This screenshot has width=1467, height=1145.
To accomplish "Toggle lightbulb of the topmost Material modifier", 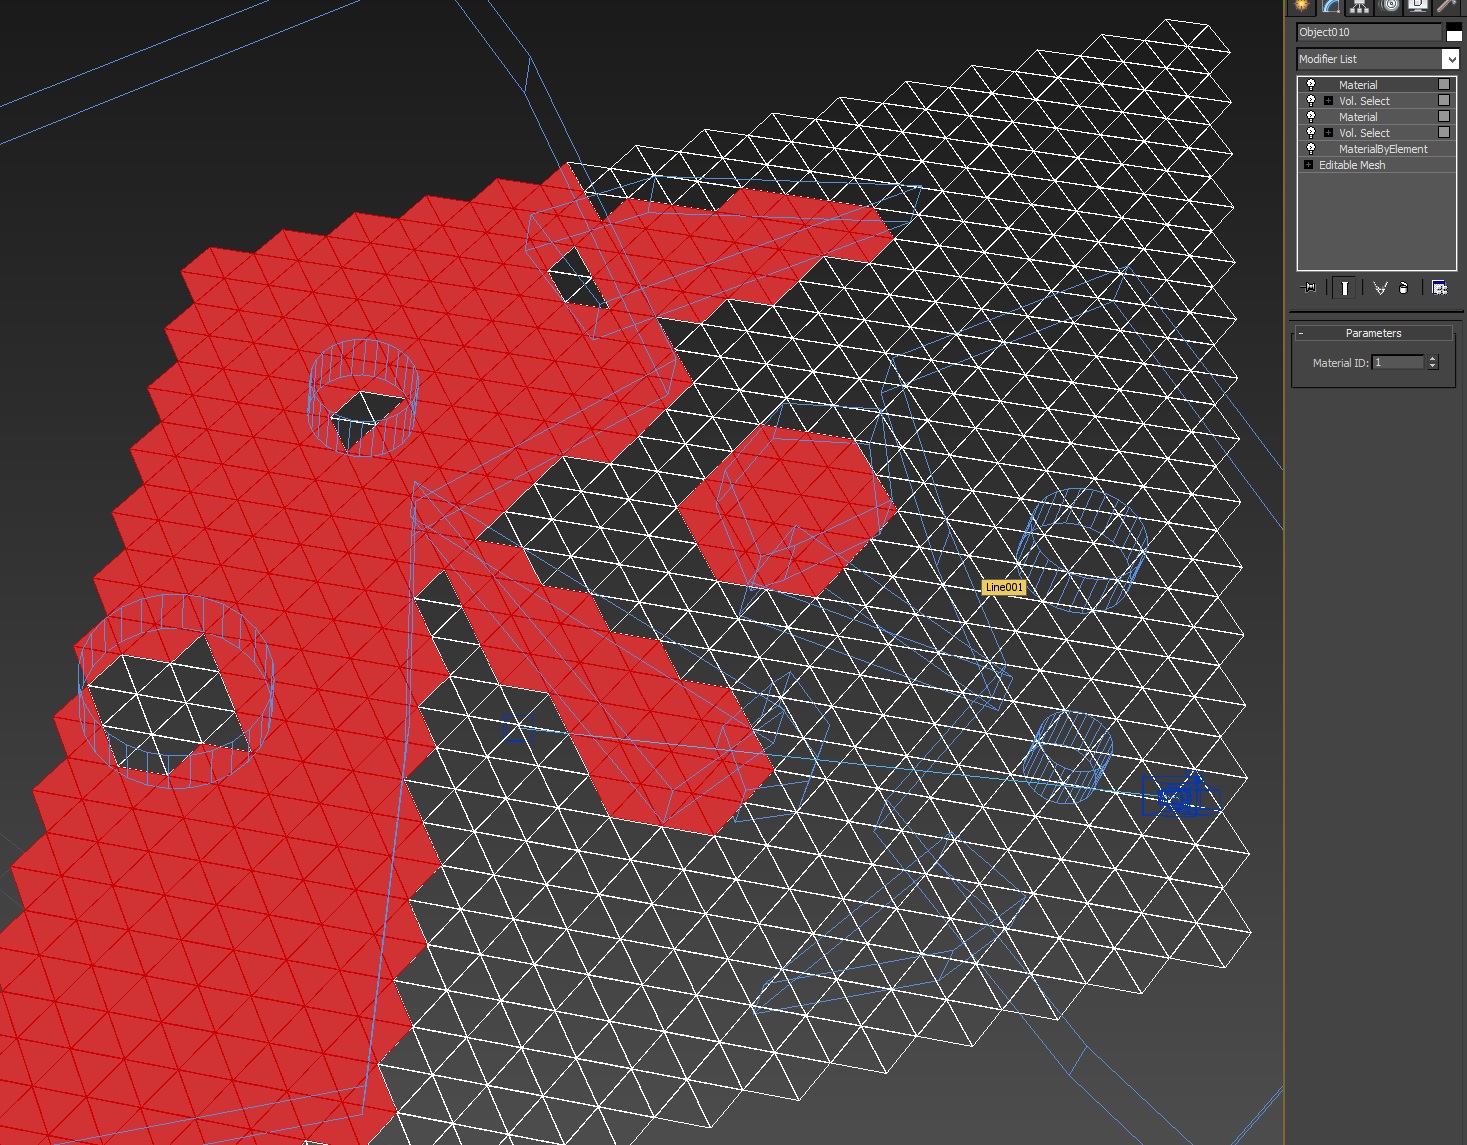I will 1311,85.
